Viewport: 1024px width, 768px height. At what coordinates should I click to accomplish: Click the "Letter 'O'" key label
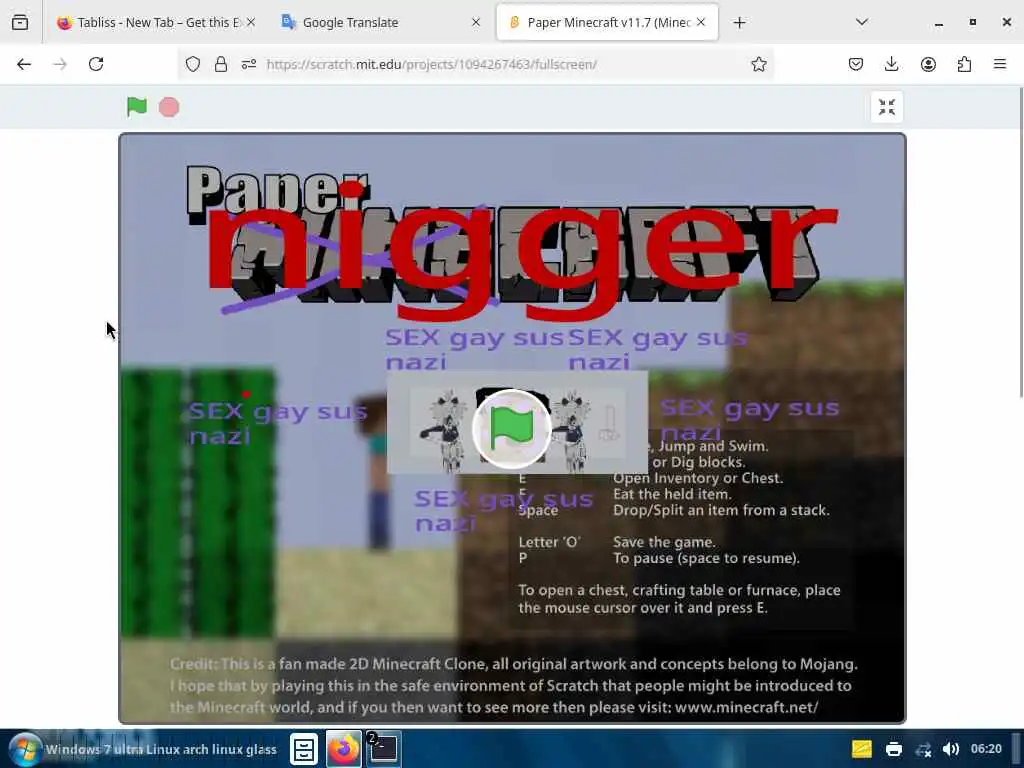click(549, 542)
